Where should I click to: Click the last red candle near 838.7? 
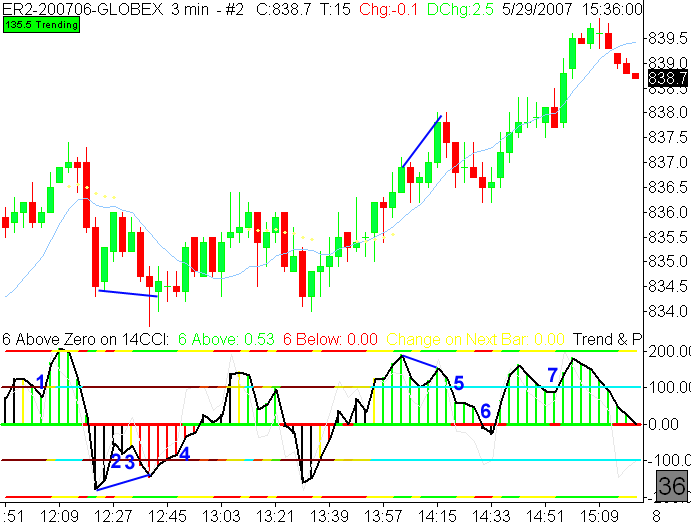coord(635,76)
